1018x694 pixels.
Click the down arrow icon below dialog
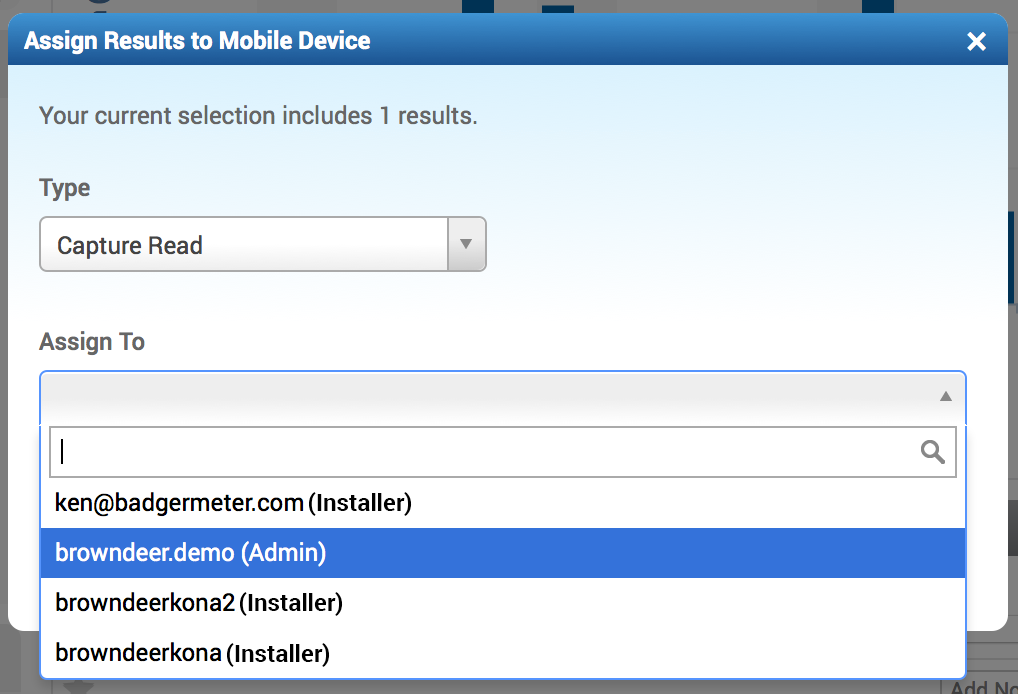pyautogui.click(x=78, y=687)
